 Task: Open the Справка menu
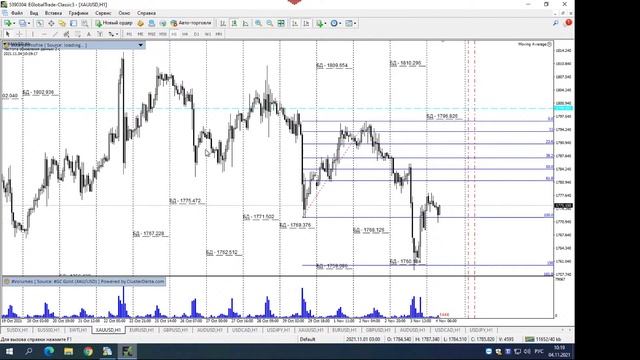click(x=146, y=13)
